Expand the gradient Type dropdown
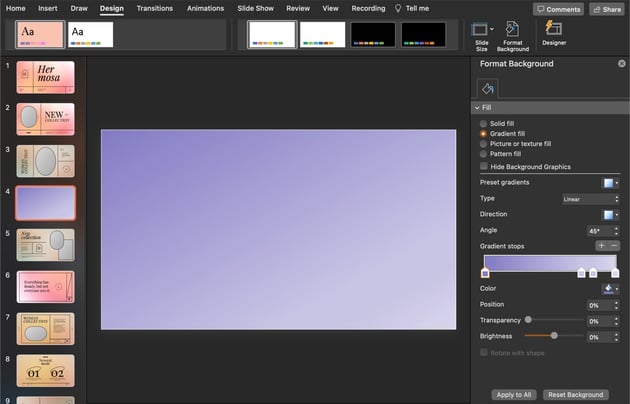630x404 pixels. pyautogui.click(x=590, y=199)
